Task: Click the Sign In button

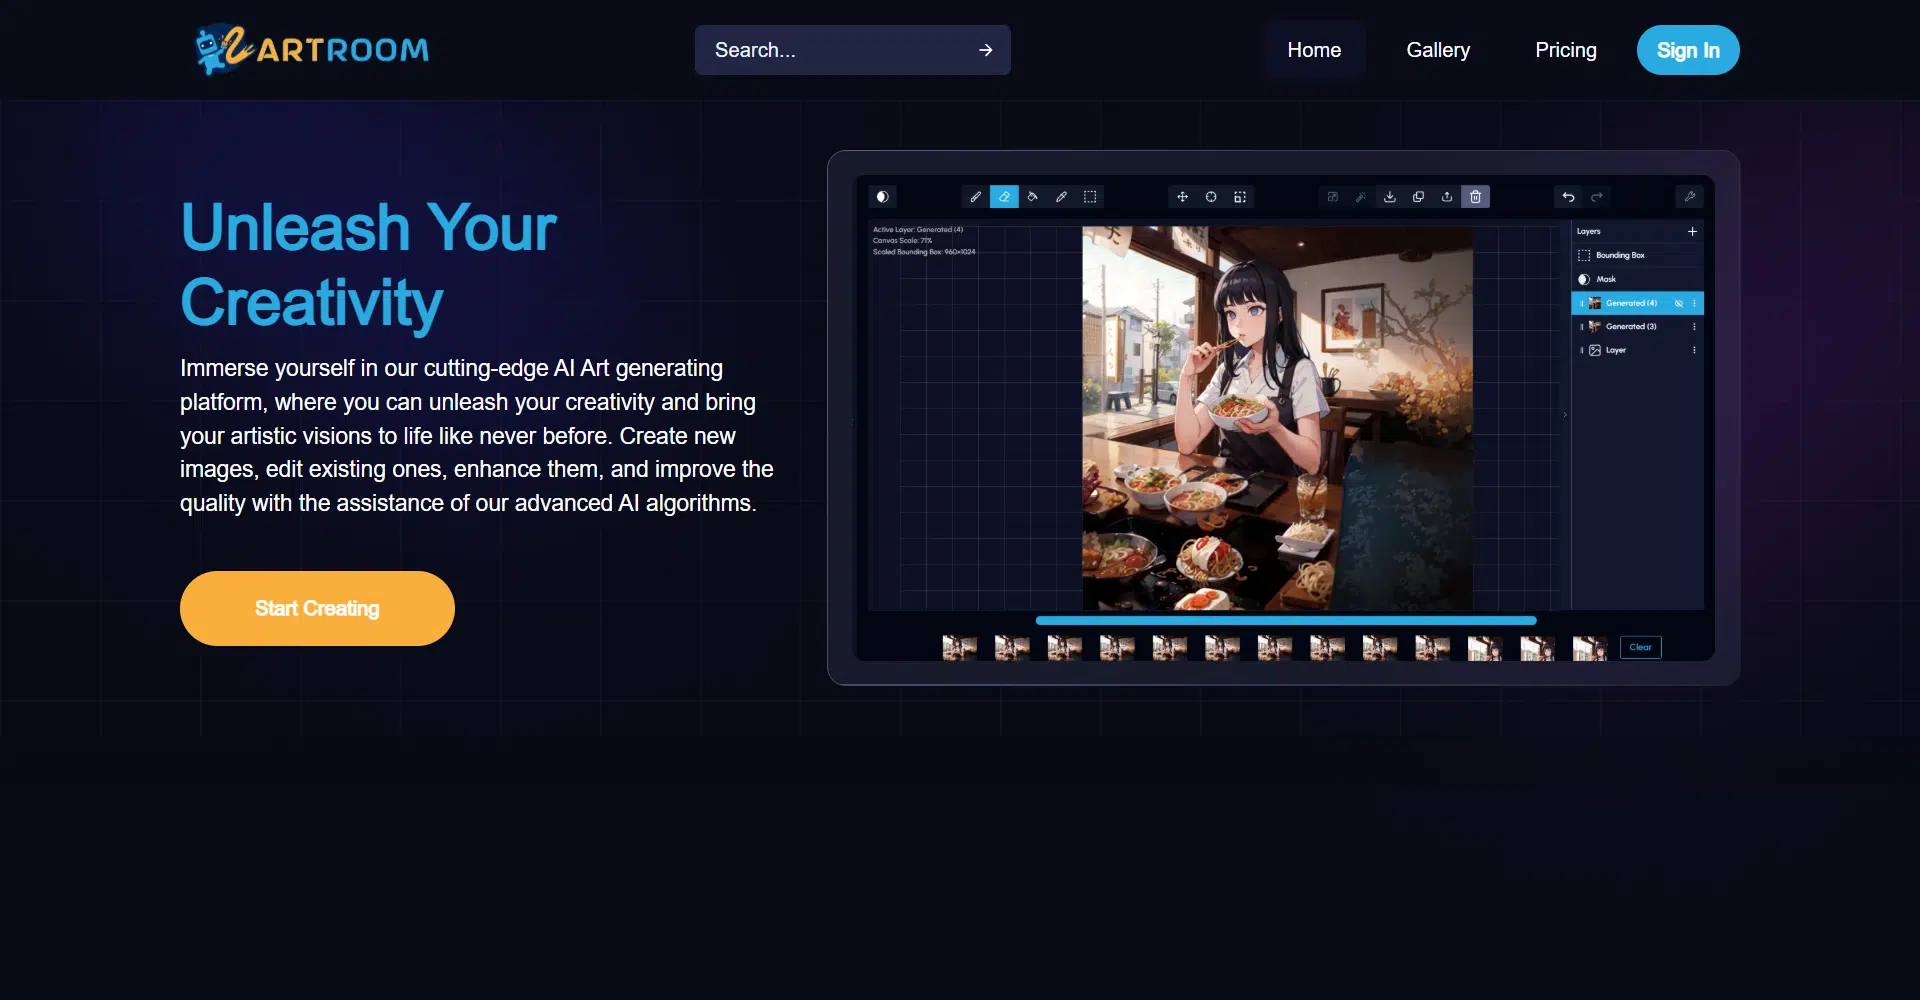Action: [1687, 50]
